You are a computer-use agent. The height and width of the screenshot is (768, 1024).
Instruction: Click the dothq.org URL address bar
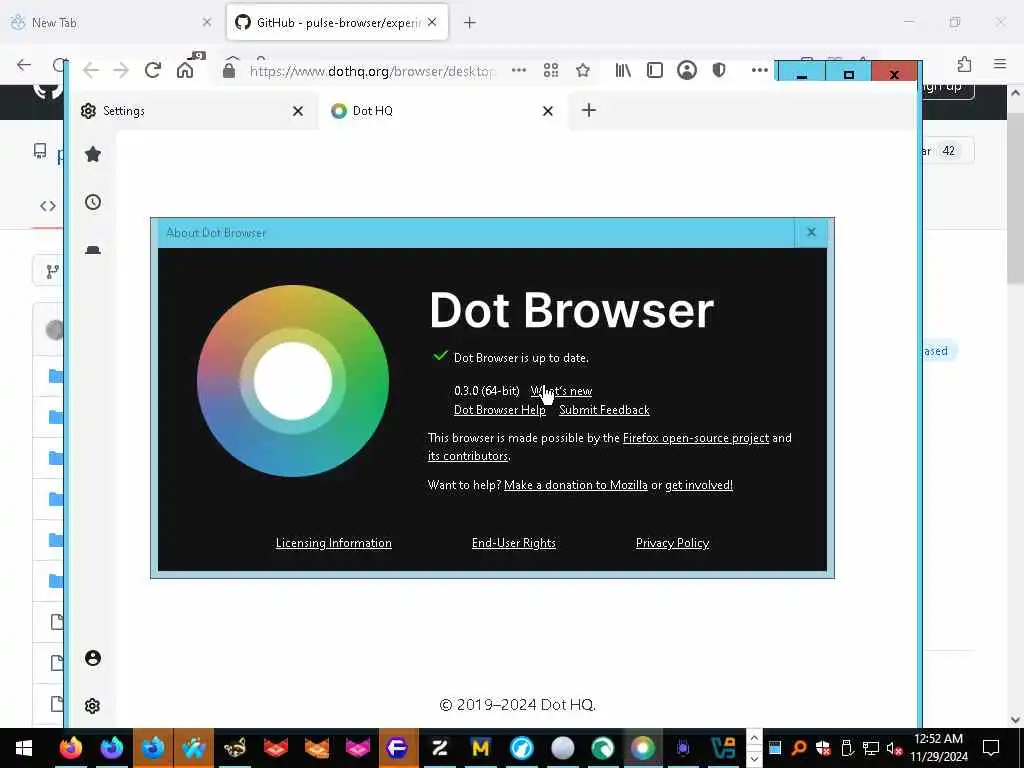coord(372,71)
